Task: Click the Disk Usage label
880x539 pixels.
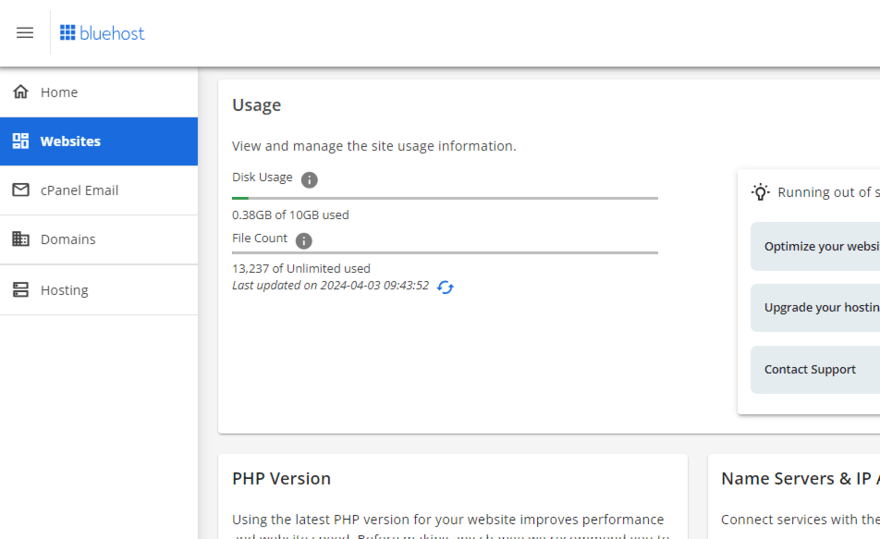Action: click(x=262, y=177)
